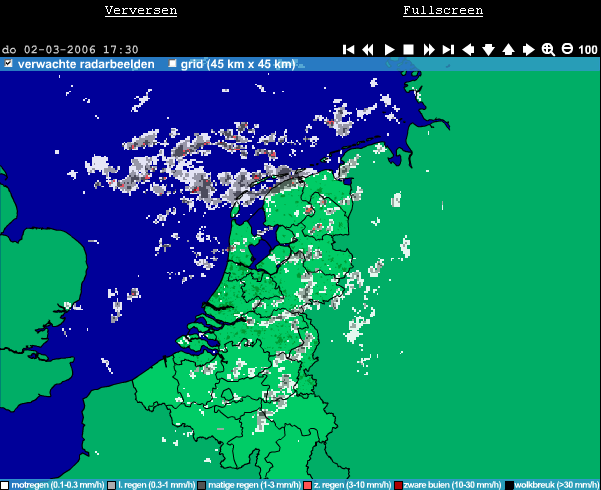The image size is (601, 490).
Task: Click the 'motregen (0.1-0.3 mm/h)' legend text
Action: tap(57, 485)
